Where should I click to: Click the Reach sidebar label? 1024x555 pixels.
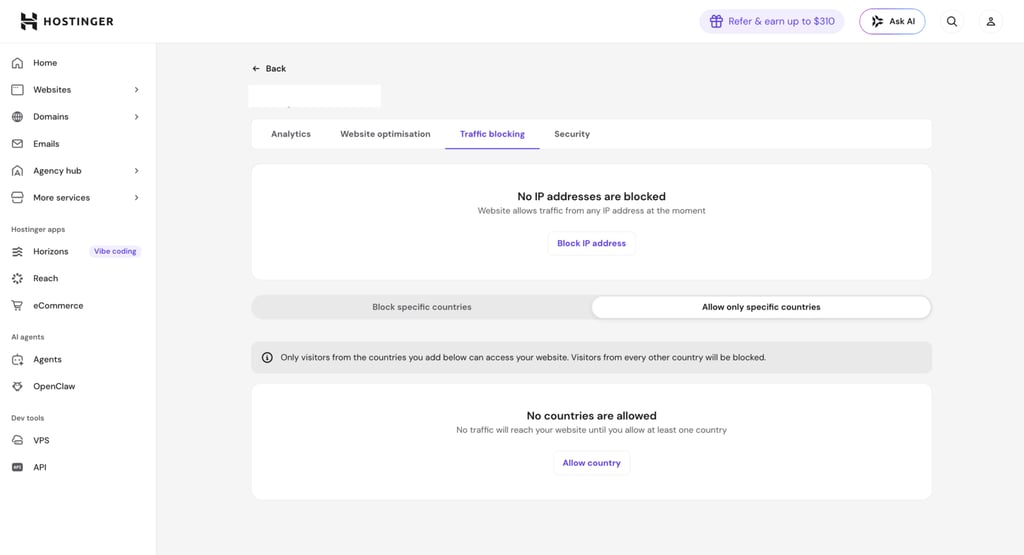click(46, 278)
